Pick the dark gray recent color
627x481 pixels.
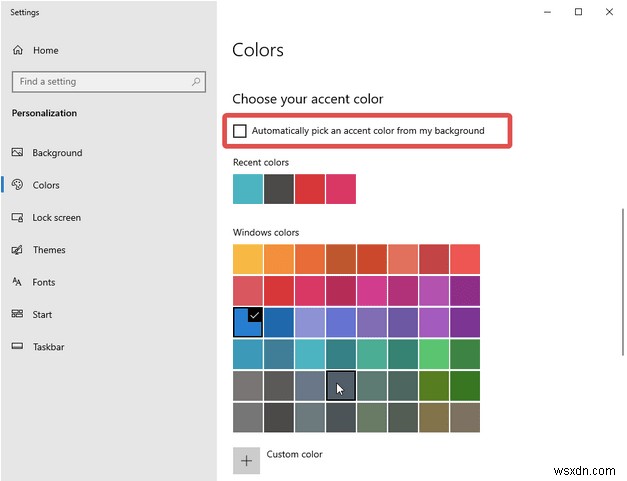279,189
